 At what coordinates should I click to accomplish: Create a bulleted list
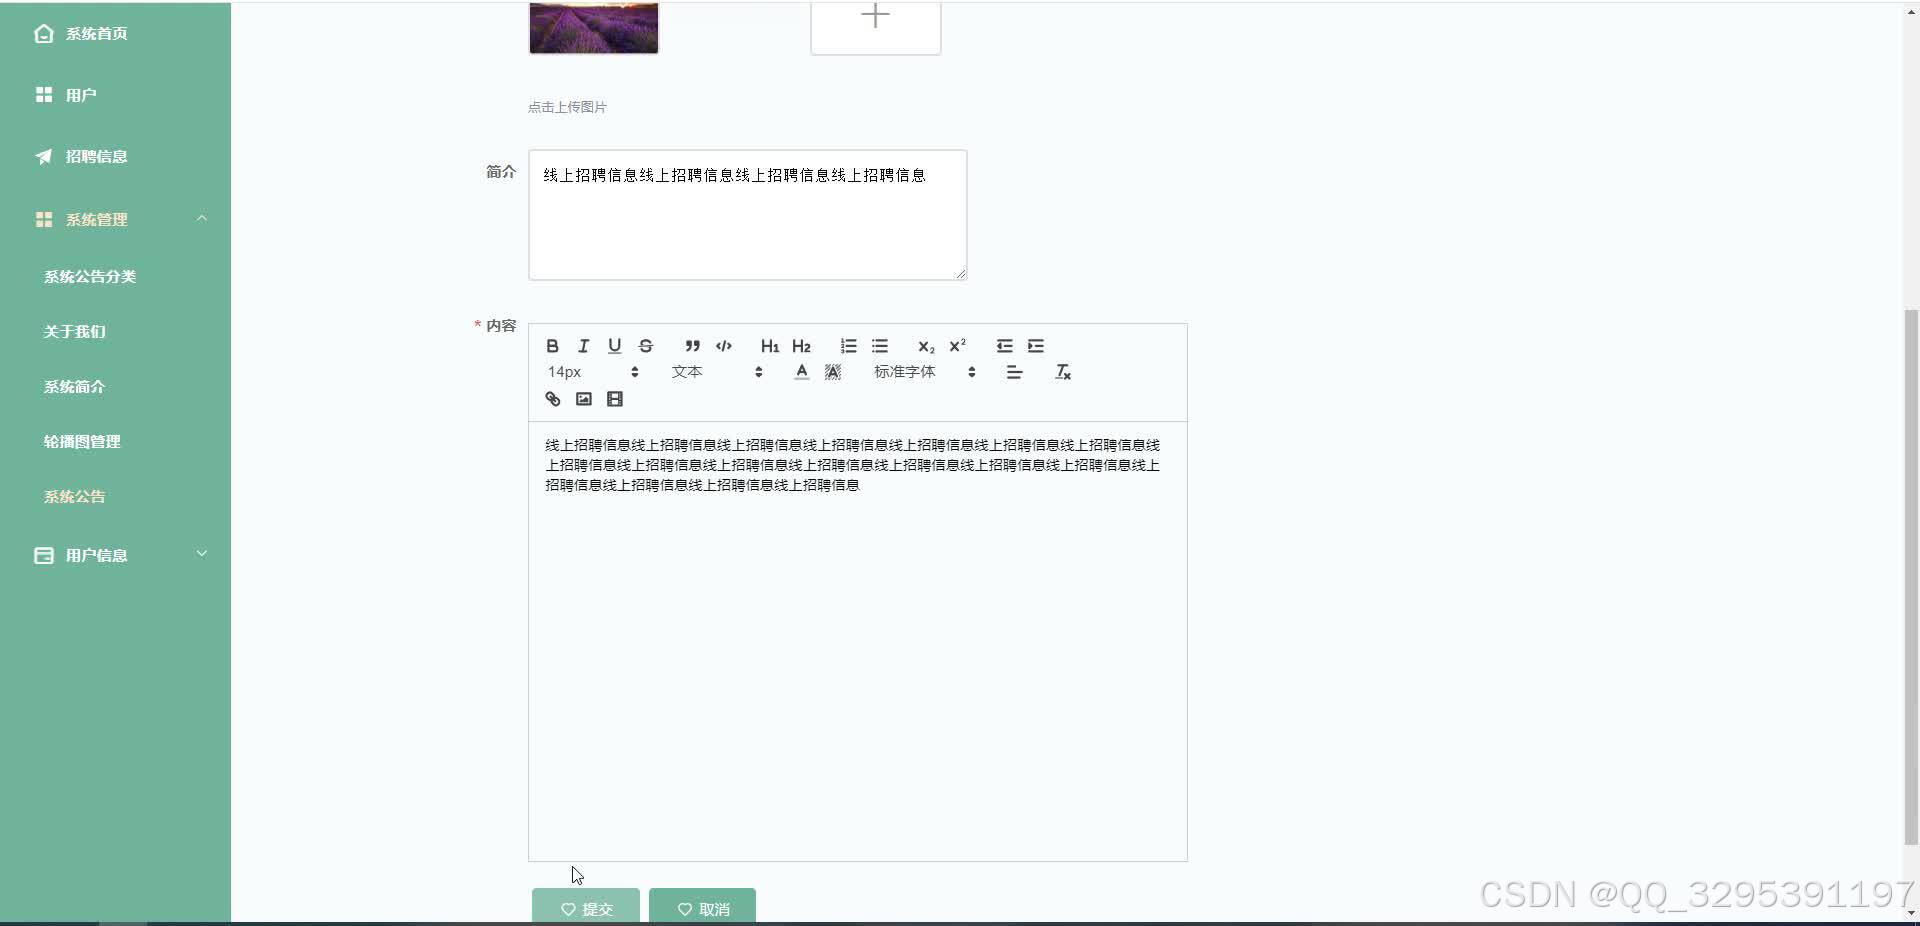[x=880, y=346]
